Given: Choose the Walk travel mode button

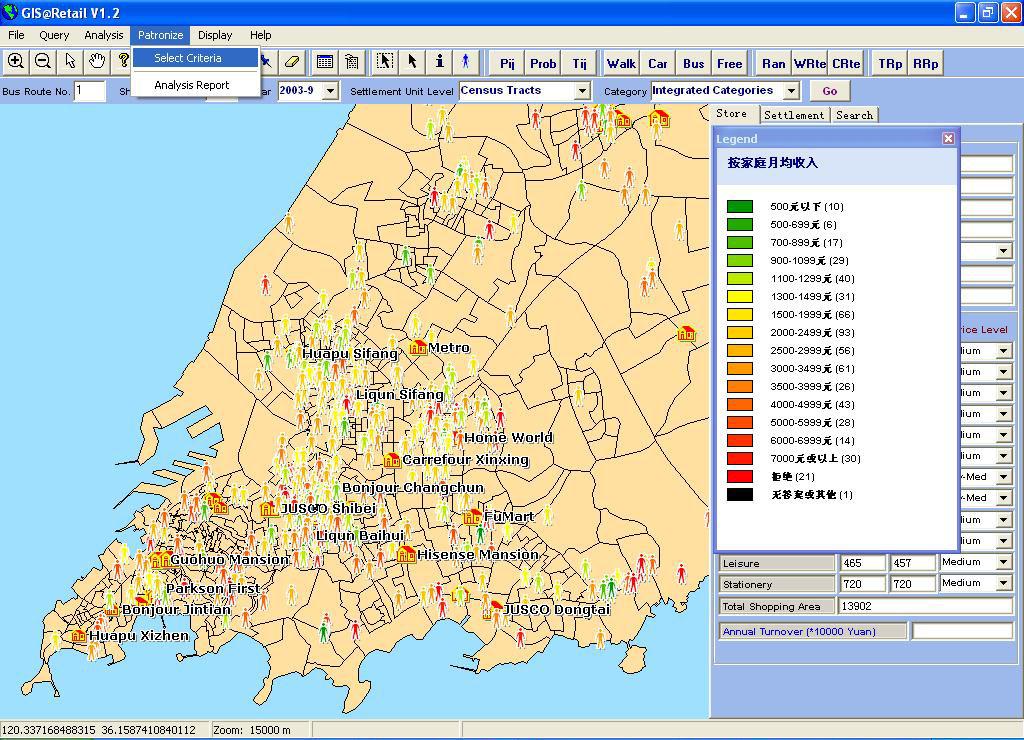Looking at the screenshot, I should coord(621,63).
